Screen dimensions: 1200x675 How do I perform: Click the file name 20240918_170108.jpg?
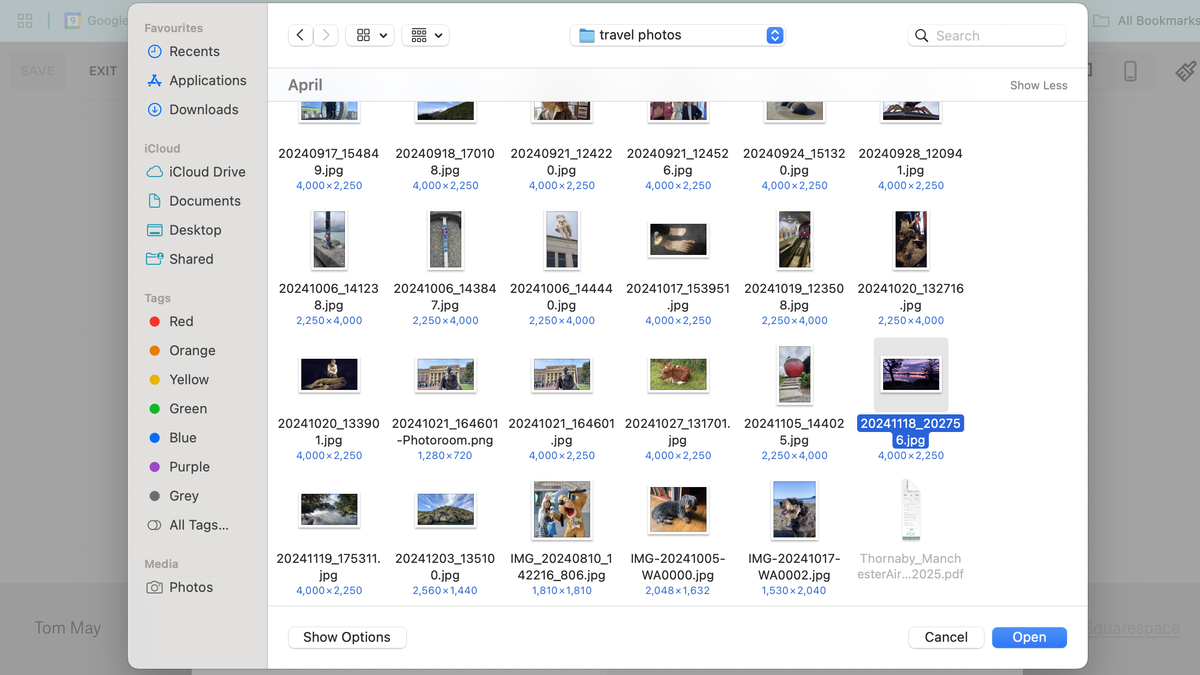click(x=445, y=162)
